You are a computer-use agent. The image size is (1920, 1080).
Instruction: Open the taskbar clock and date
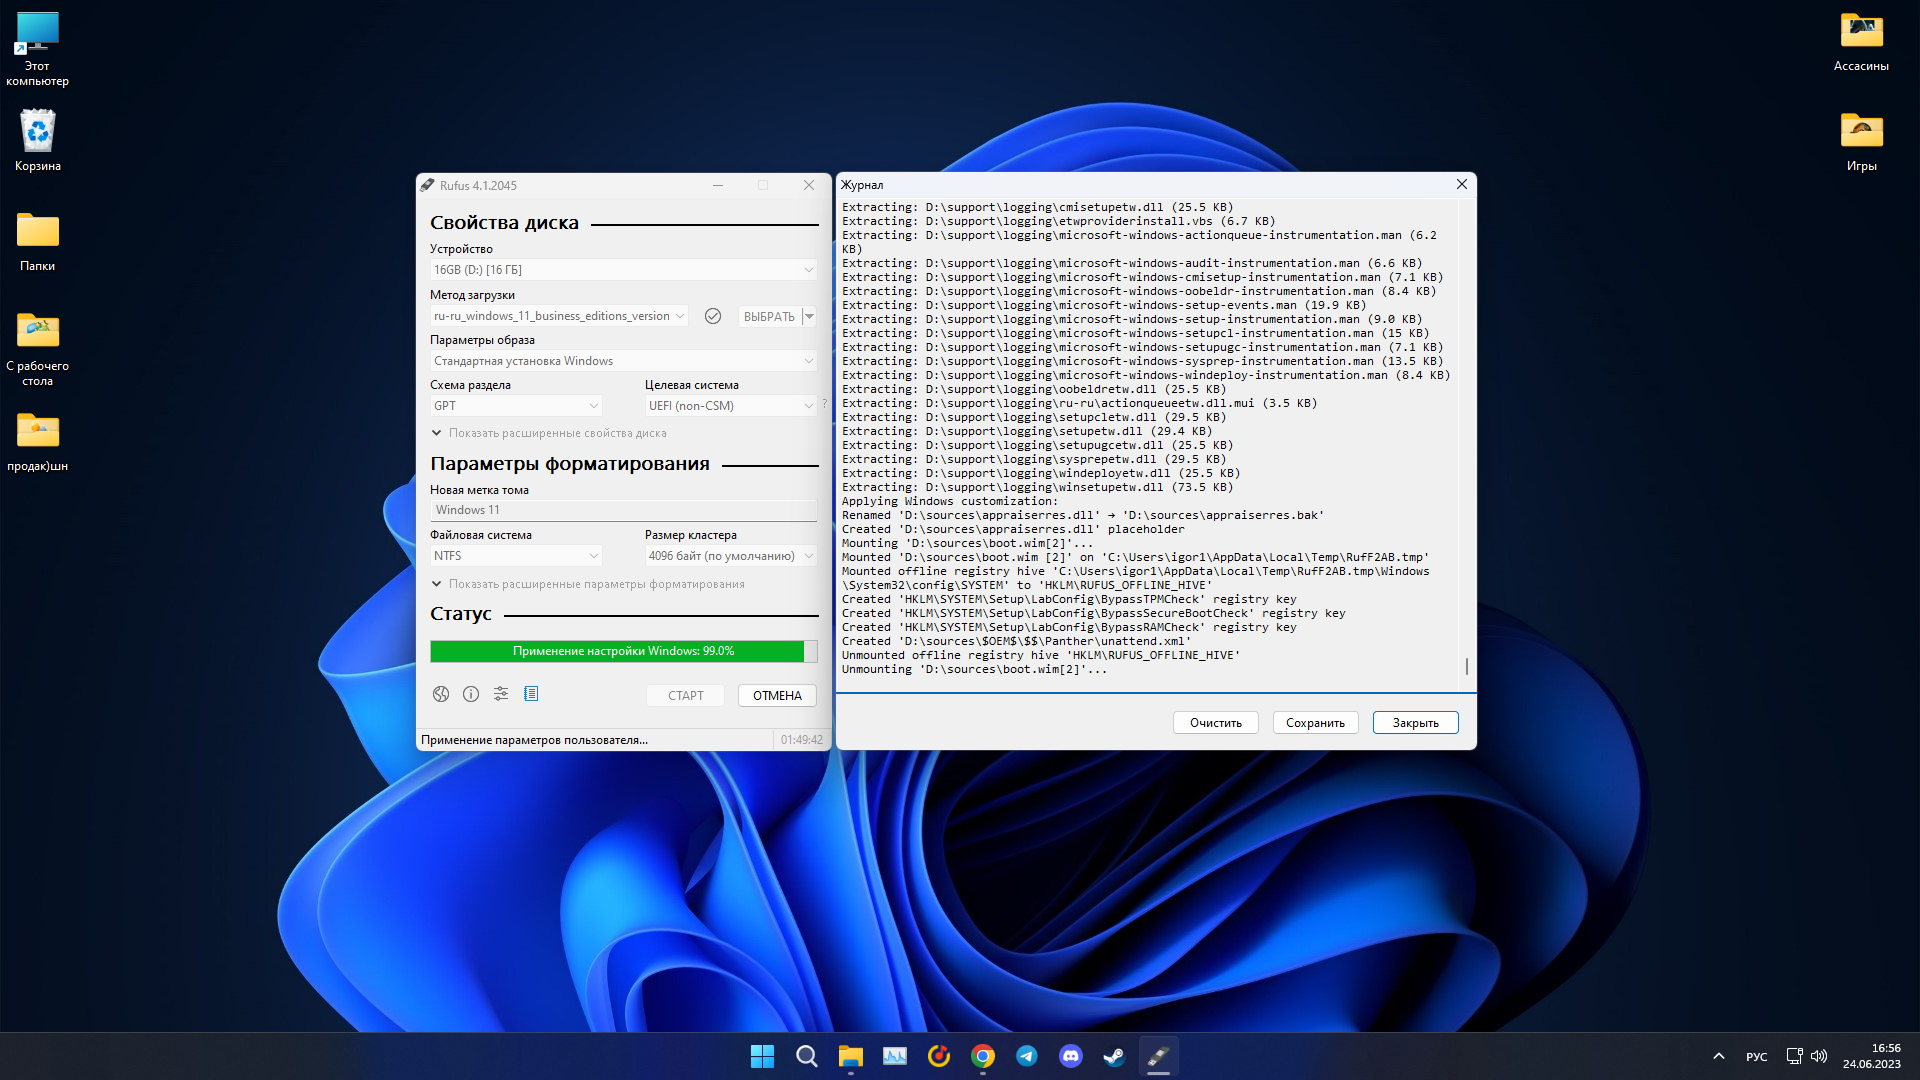(1871, 1056)
